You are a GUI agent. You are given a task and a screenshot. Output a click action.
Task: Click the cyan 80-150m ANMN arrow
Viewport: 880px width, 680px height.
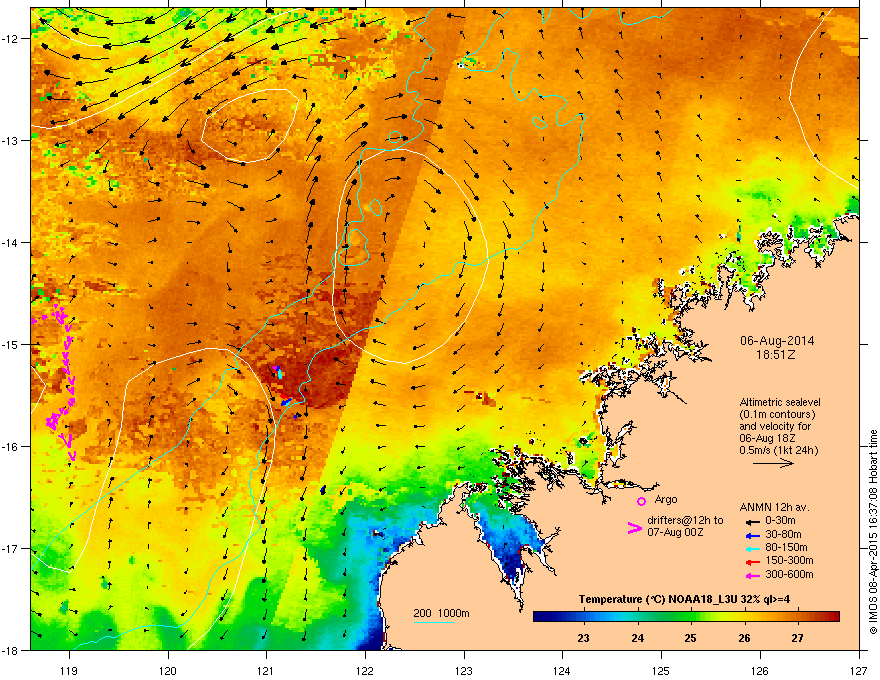pos(752,548)
